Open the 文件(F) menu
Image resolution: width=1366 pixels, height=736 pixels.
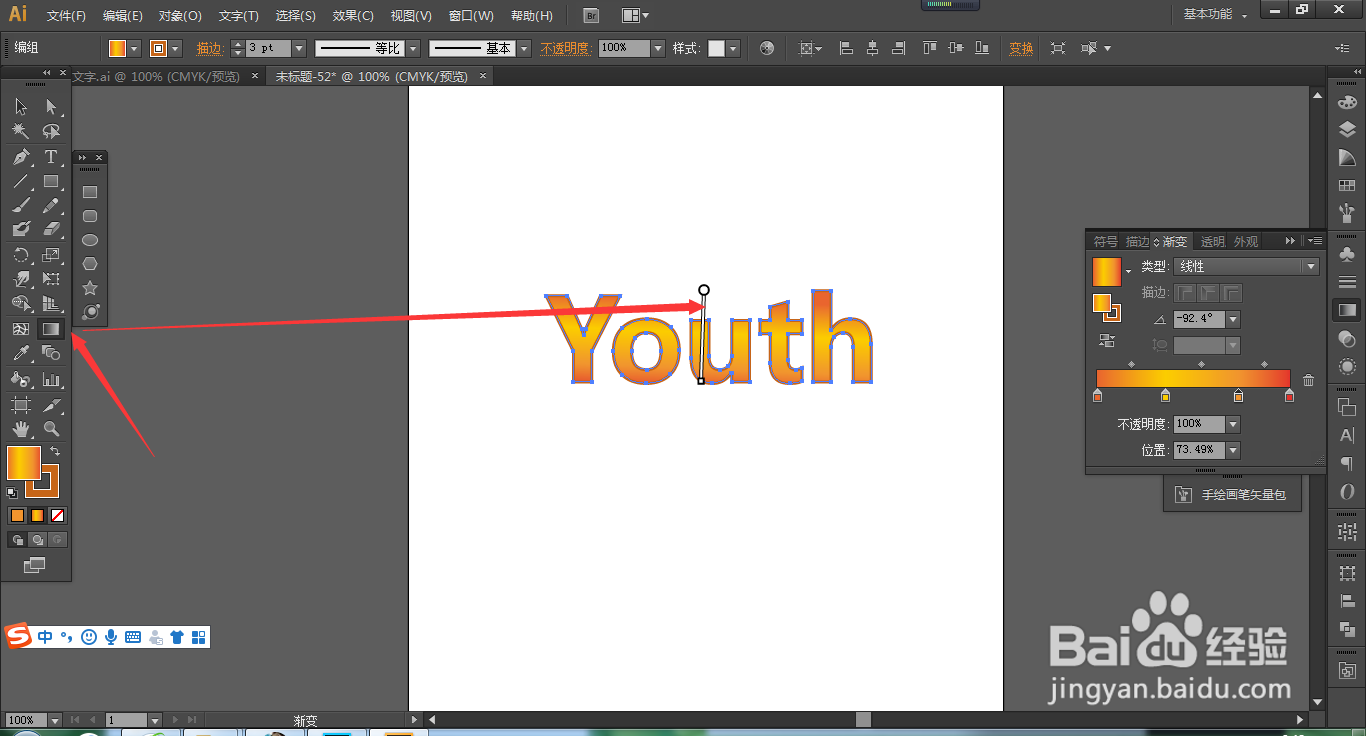(x=66, y=16)
